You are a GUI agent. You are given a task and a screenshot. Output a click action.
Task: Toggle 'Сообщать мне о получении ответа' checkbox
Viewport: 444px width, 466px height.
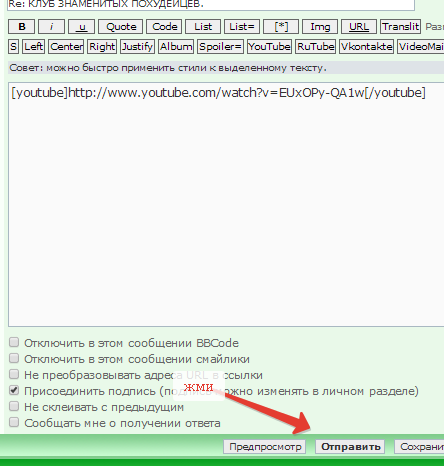[x=14, y=422]
